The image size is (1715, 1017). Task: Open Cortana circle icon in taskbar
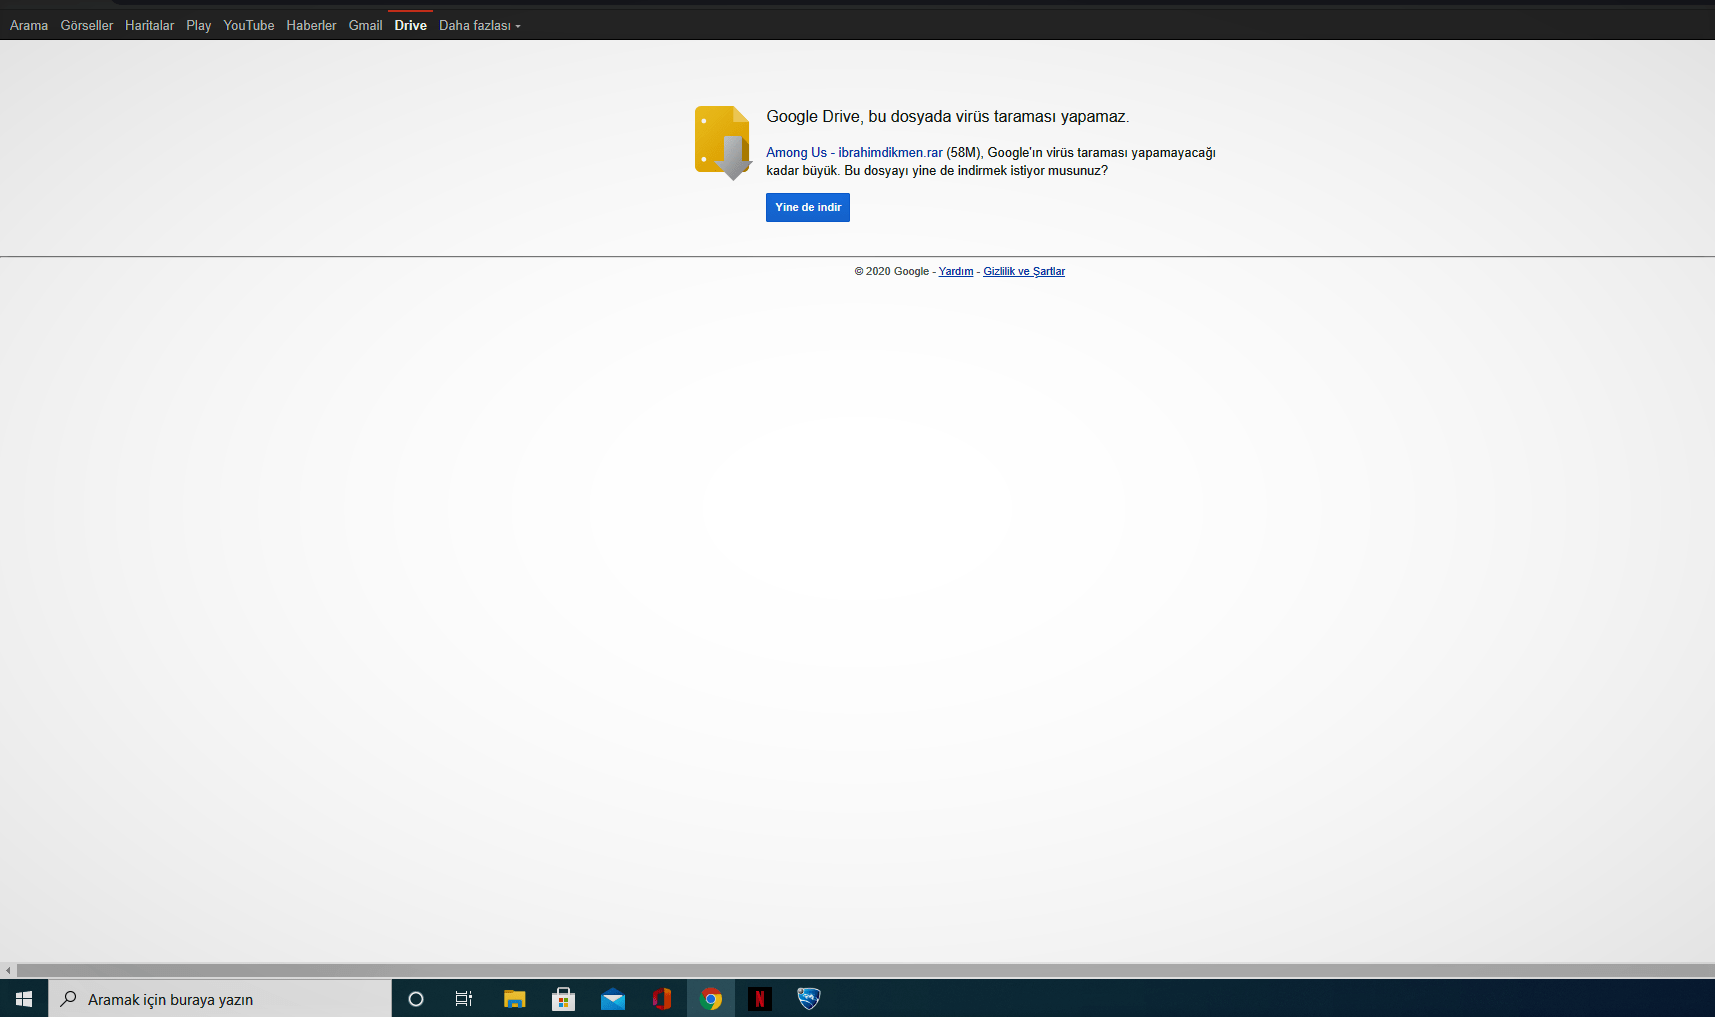pos(416,999)
